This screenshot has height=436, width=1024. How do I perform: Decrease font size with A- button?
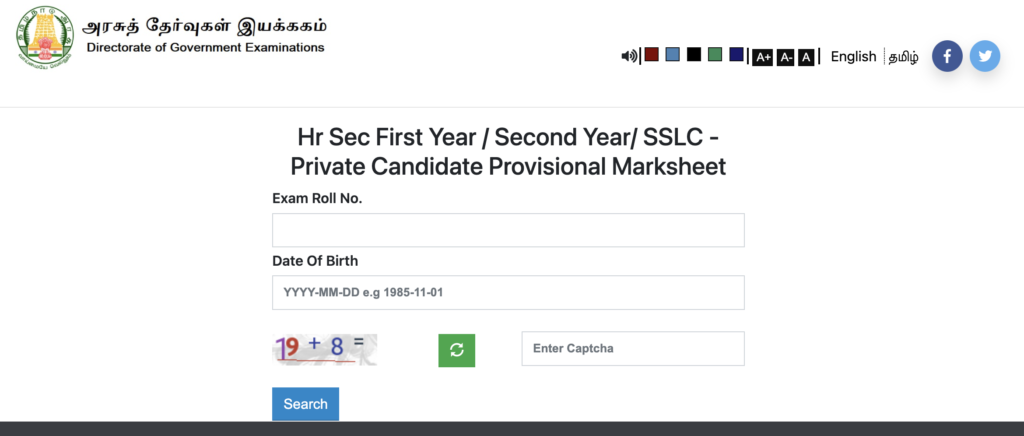click(786, 57)
